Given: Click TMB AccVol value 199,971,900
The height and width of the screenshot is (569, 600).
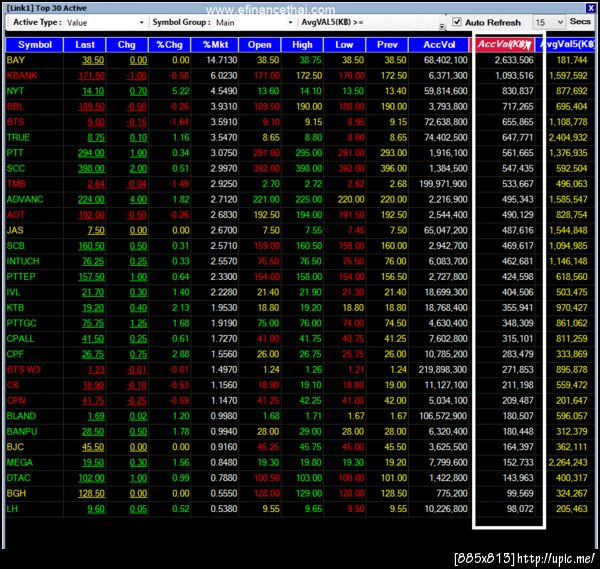Looking at the screenshot, I should (443, 184).
